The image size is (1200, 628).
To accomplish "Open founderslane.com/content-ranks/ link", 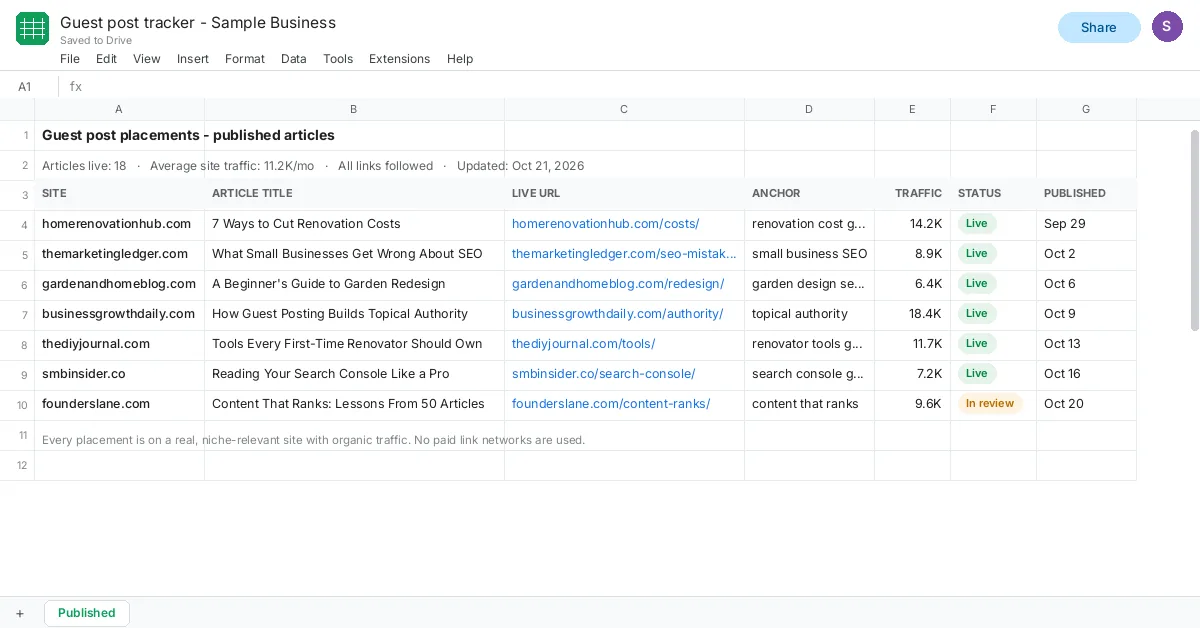I will [x=611, y=404].
